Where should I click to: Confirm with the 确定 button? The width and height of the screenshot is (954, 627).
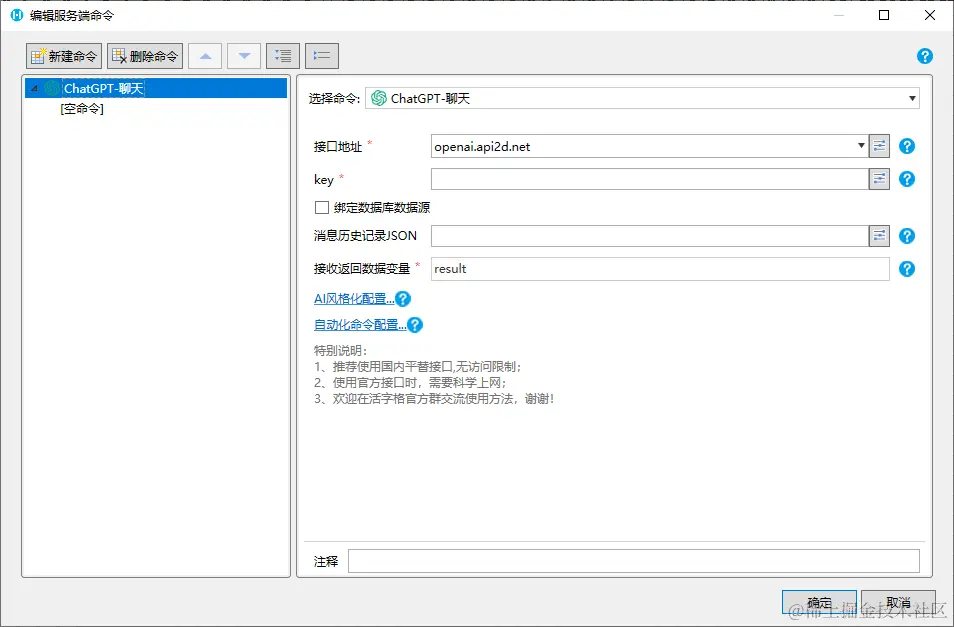click(819, 603)
